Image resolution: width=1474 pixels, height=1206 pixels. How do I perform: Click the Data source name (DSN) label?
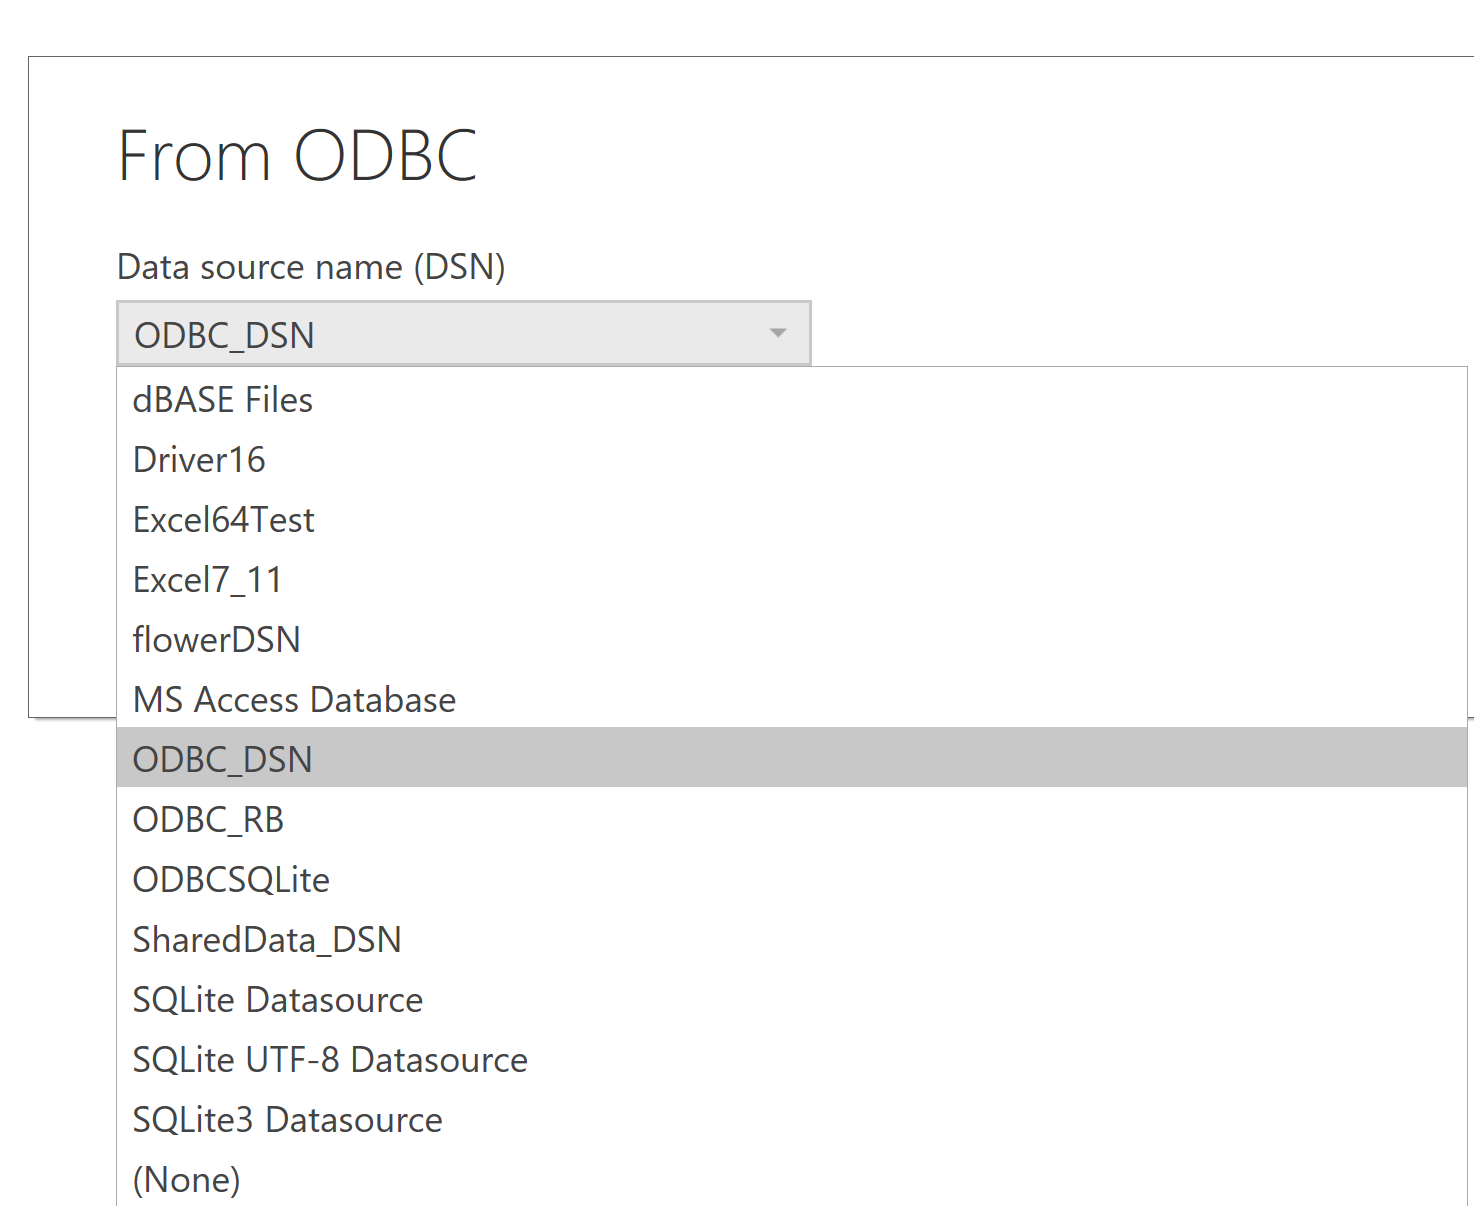[310, 267]
